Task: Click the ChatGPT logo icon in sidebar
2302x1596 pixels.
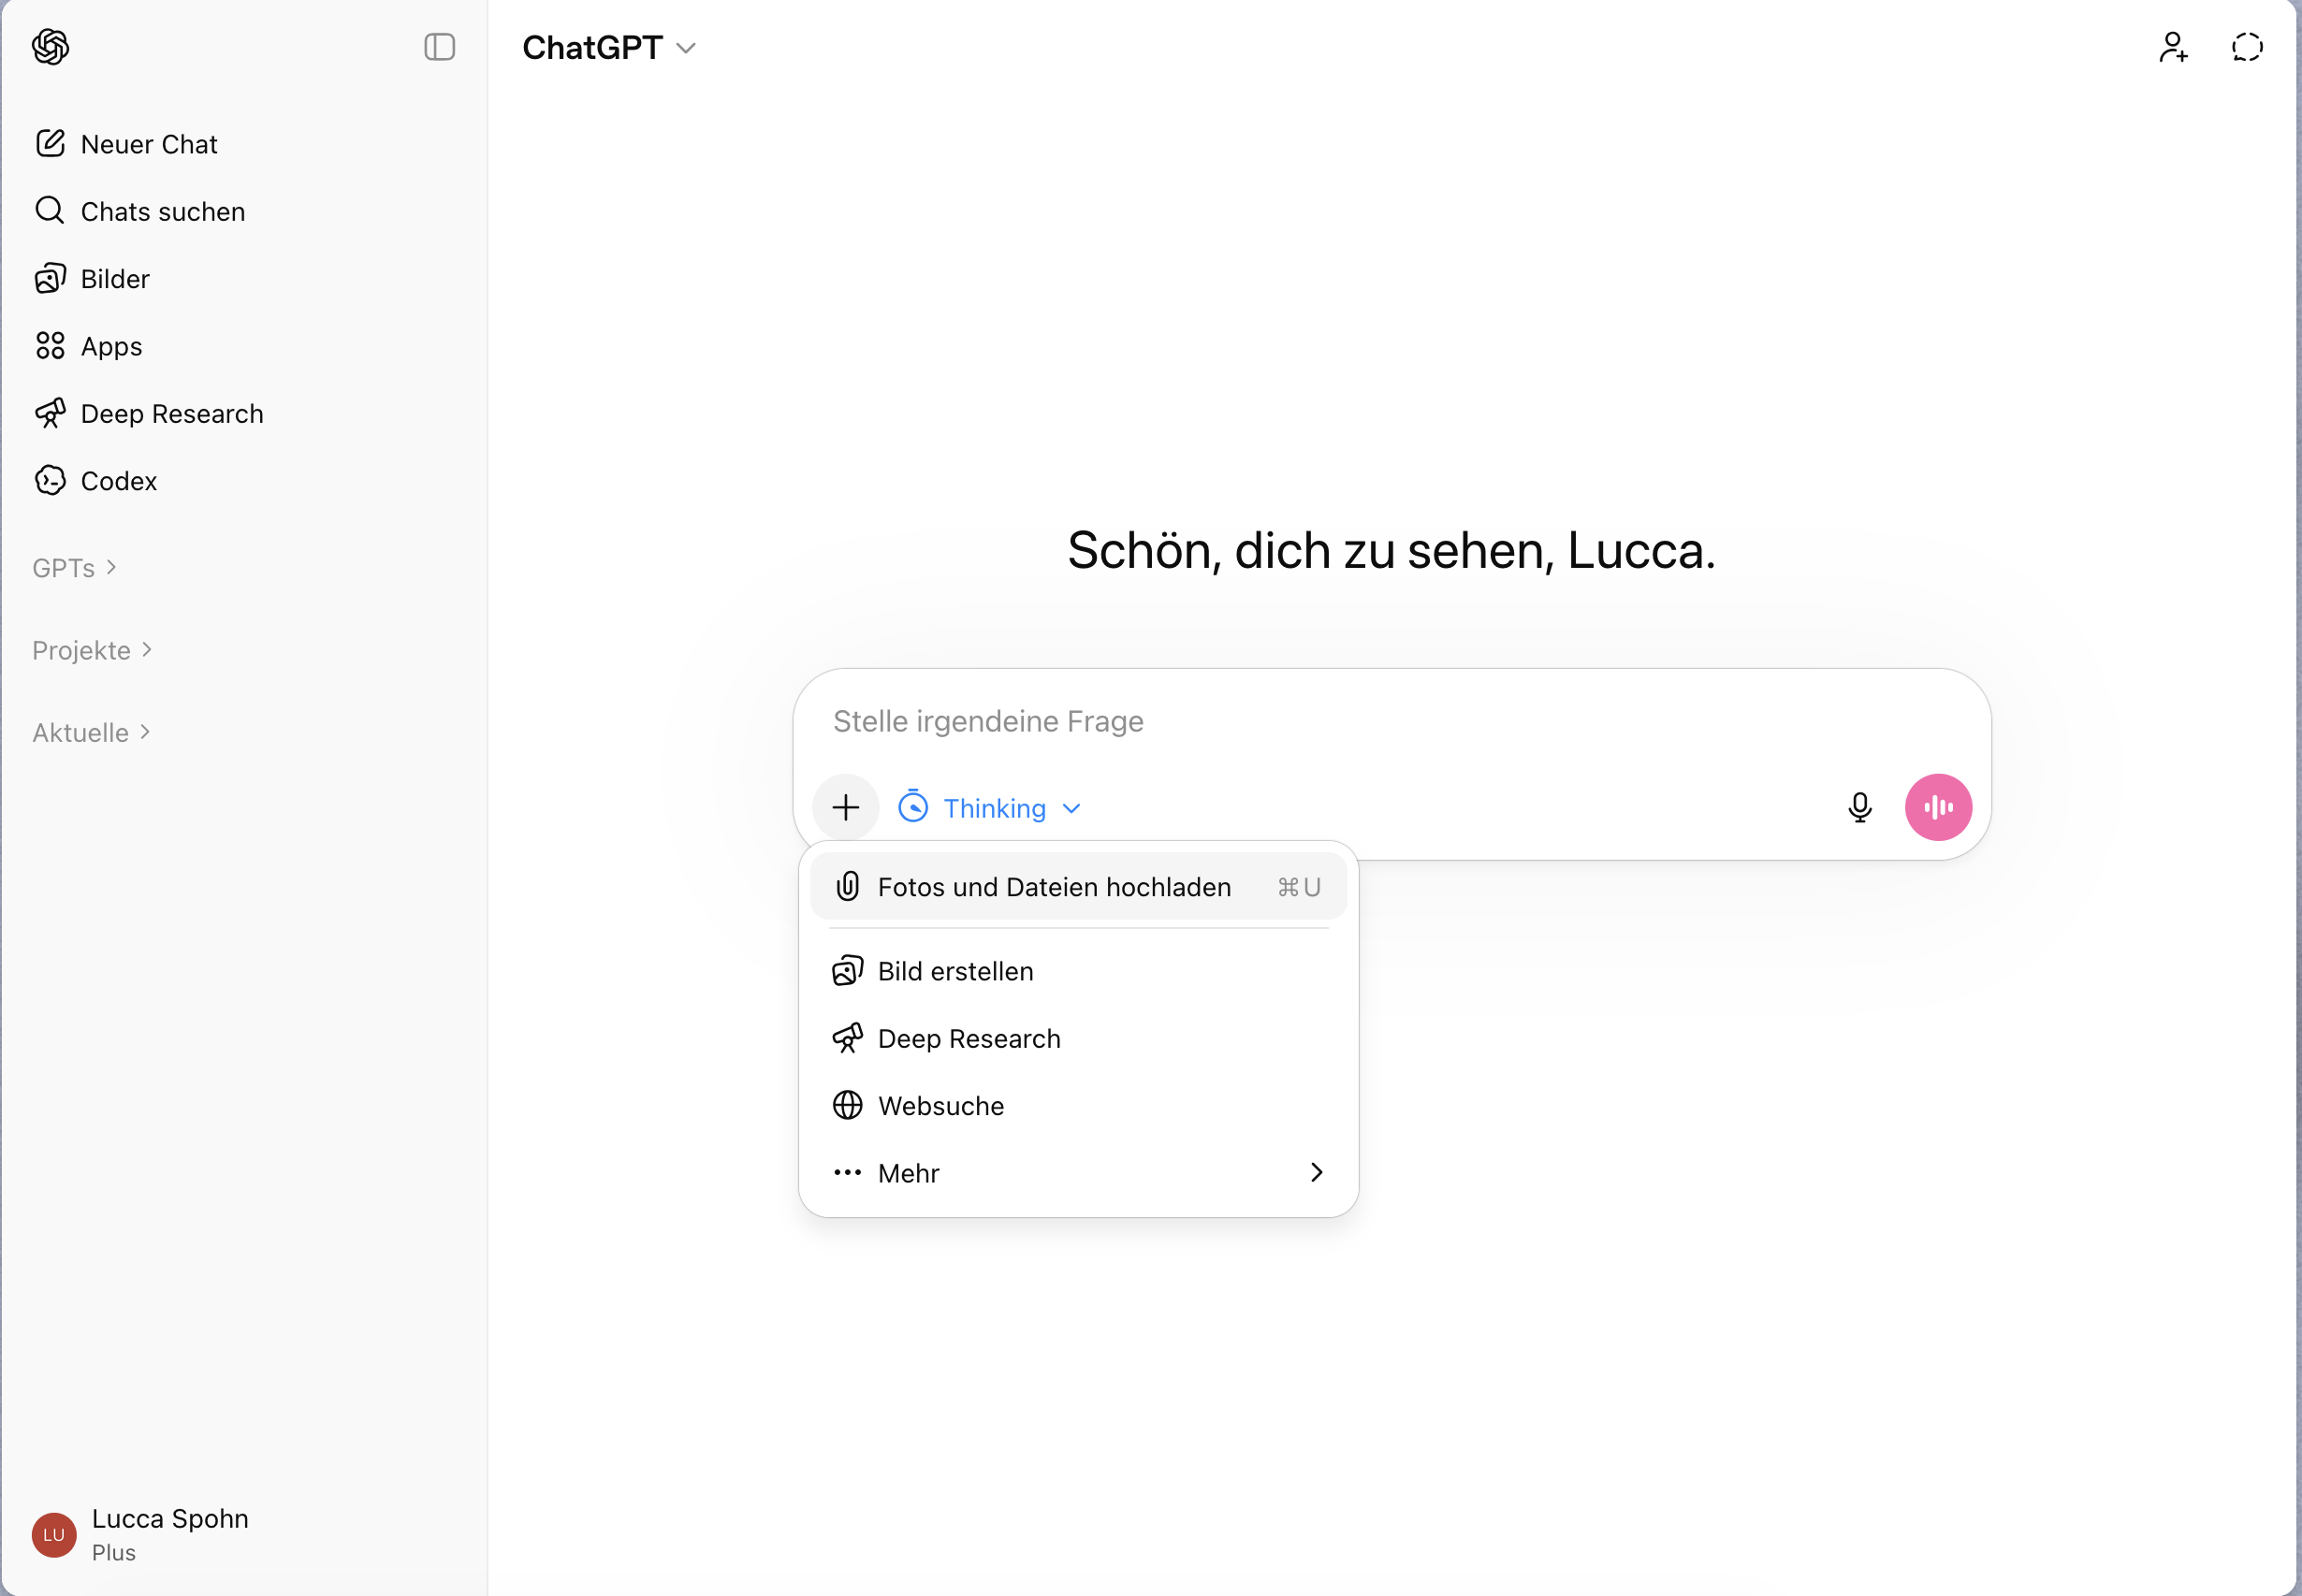Action: (50, 47)
